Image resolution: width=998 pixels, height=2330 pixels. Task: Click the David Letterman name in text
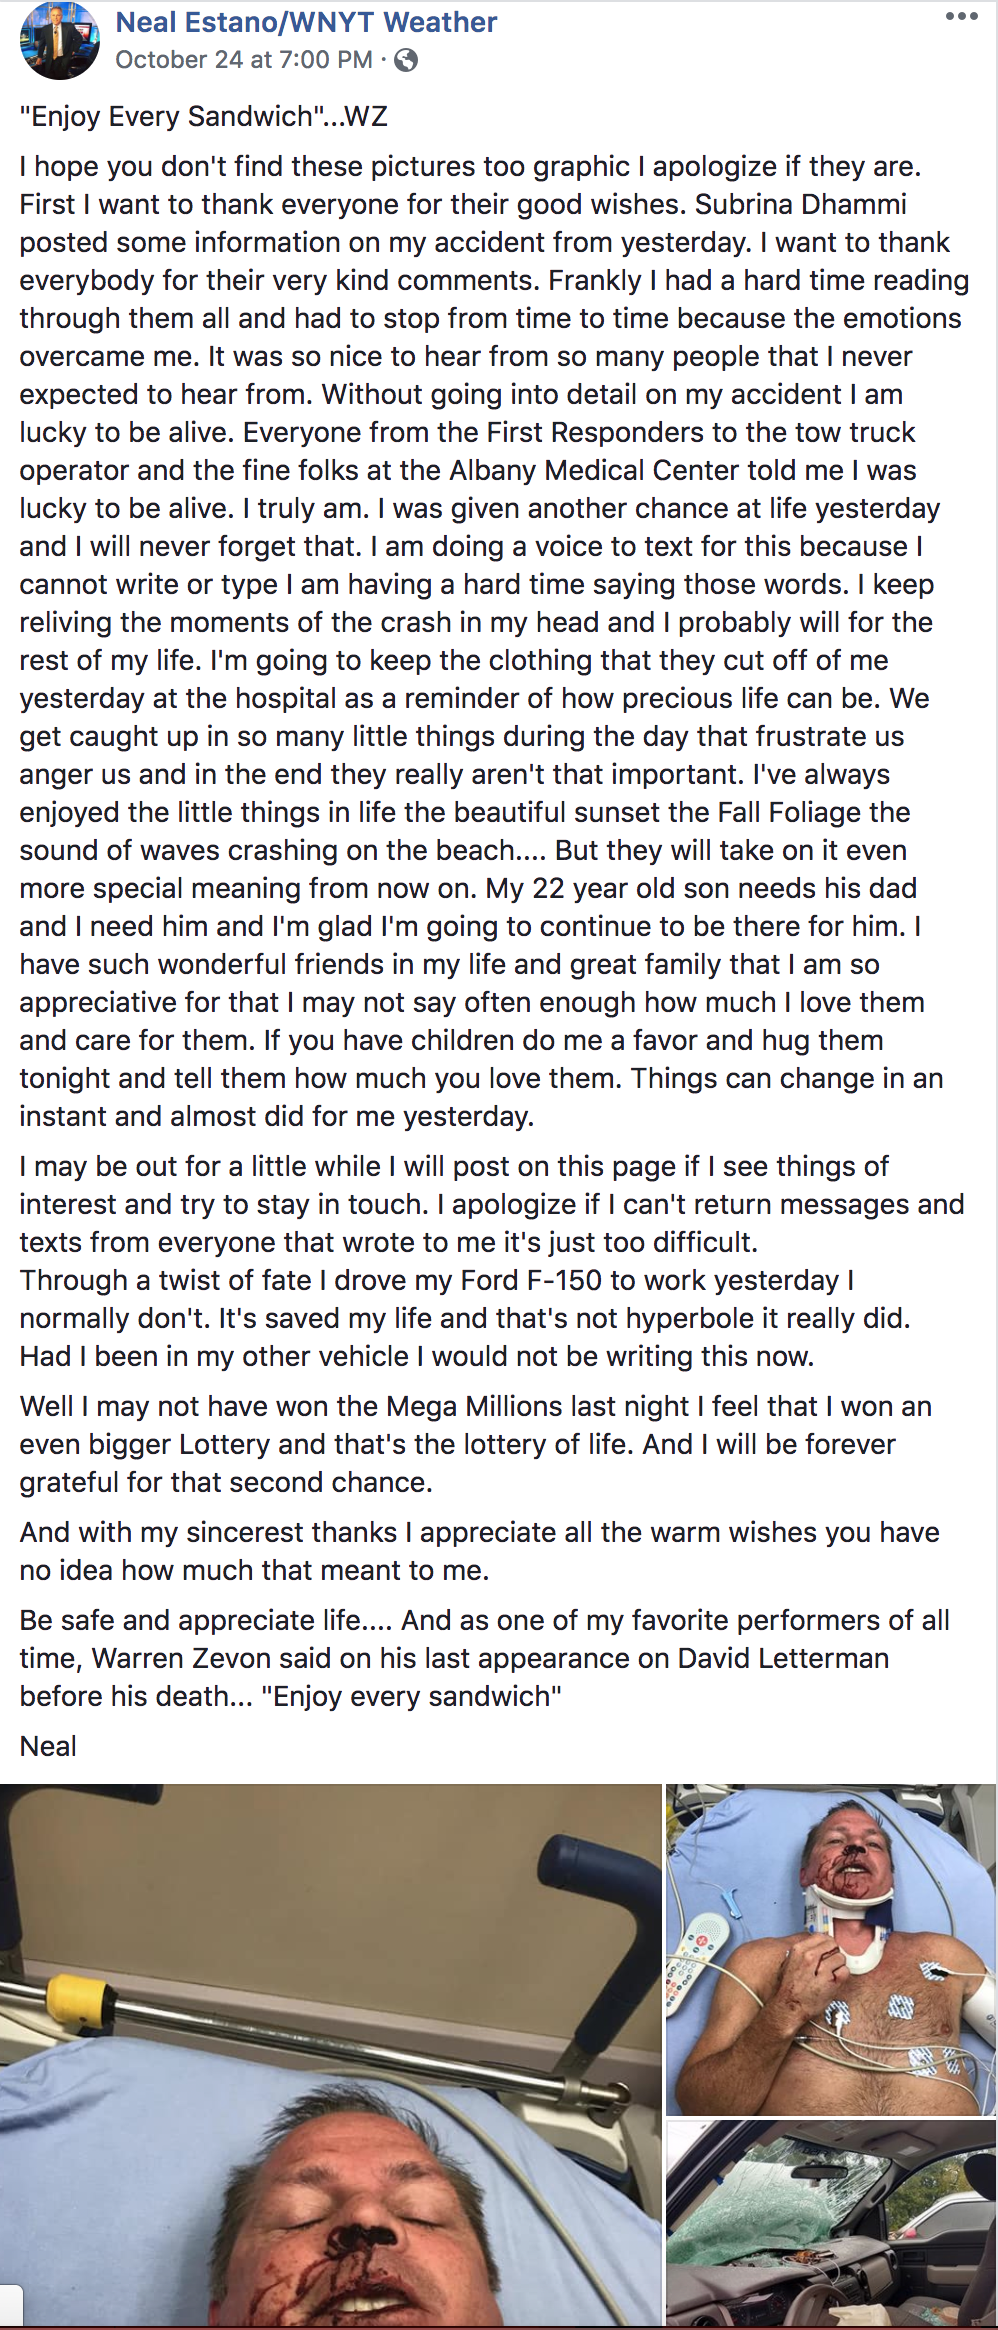tap(783, 1658)
